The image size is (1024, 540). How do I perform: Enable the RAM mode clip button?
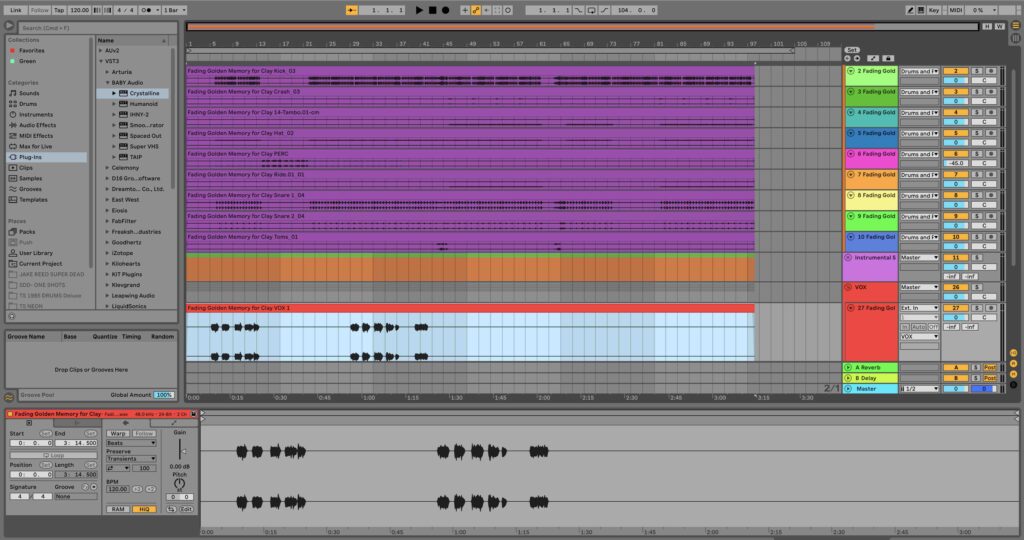point(118,509)
